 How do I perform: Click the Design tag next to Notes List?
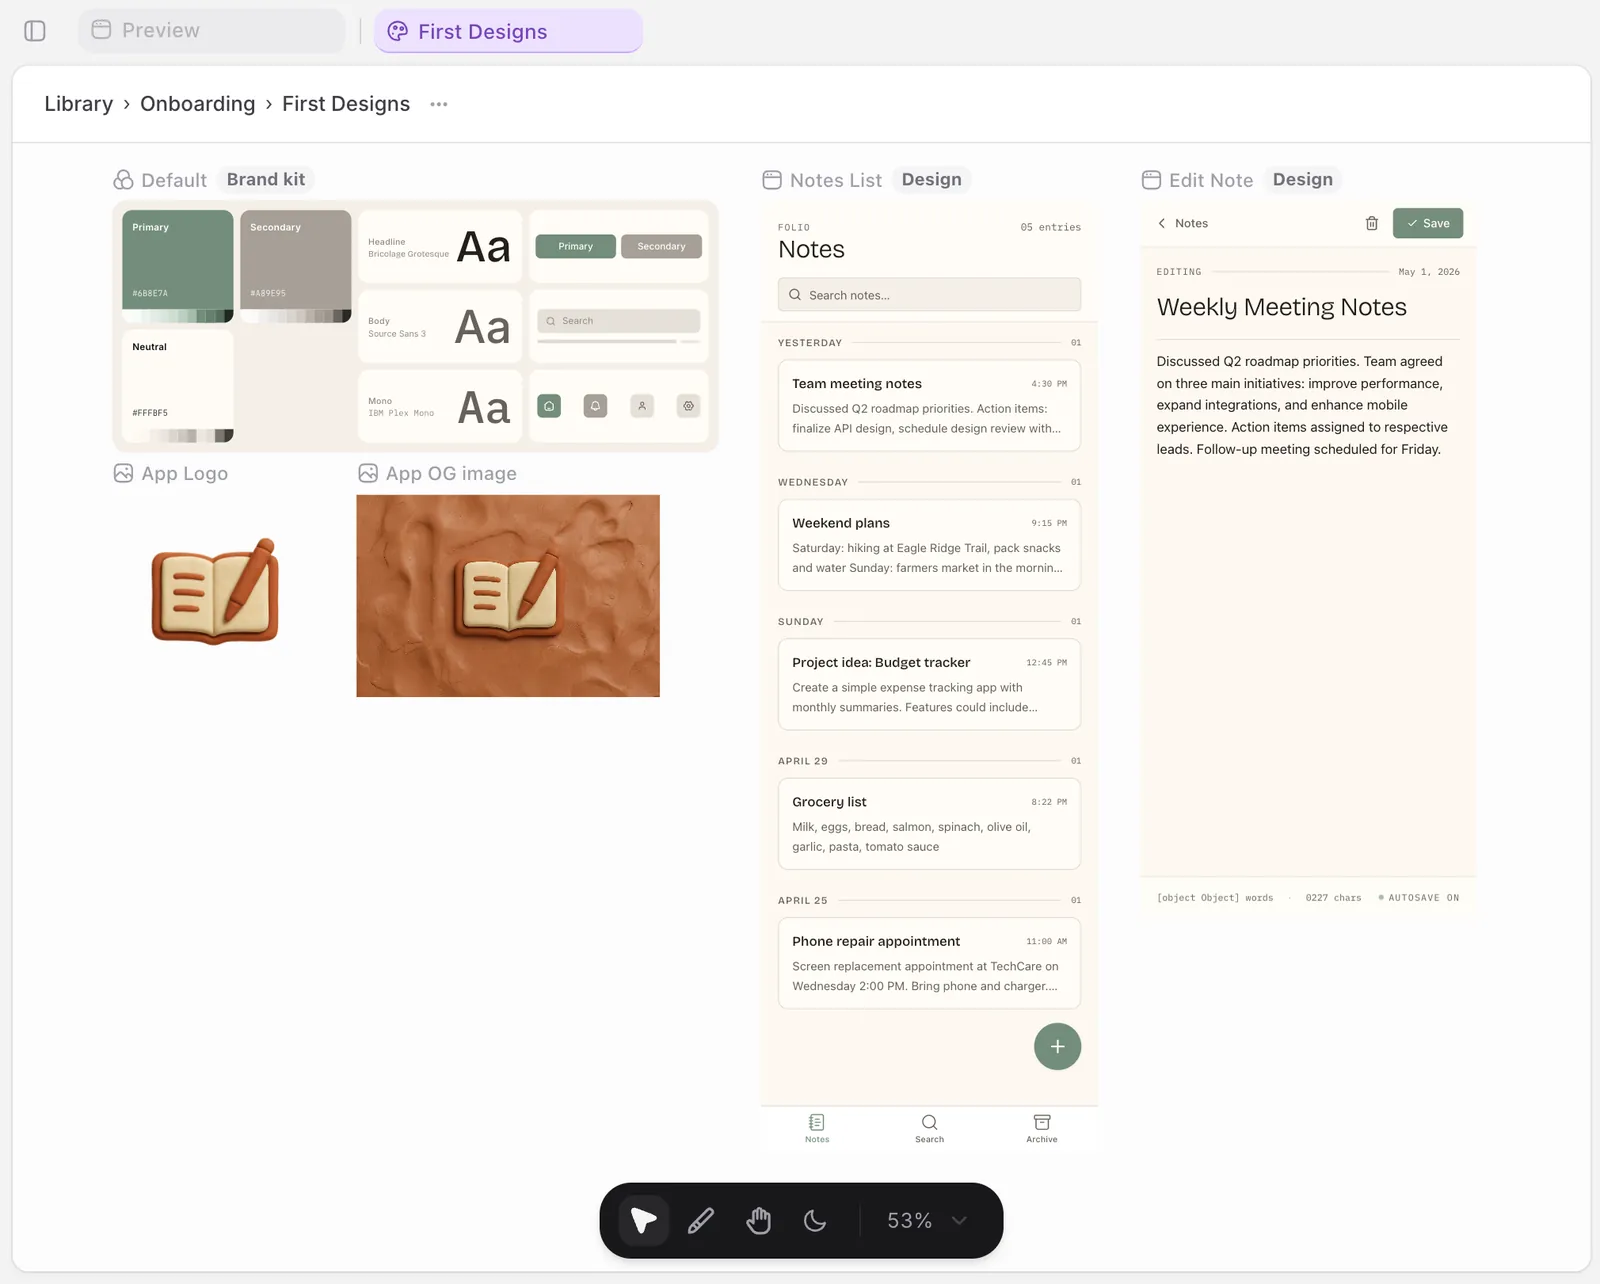931,180
